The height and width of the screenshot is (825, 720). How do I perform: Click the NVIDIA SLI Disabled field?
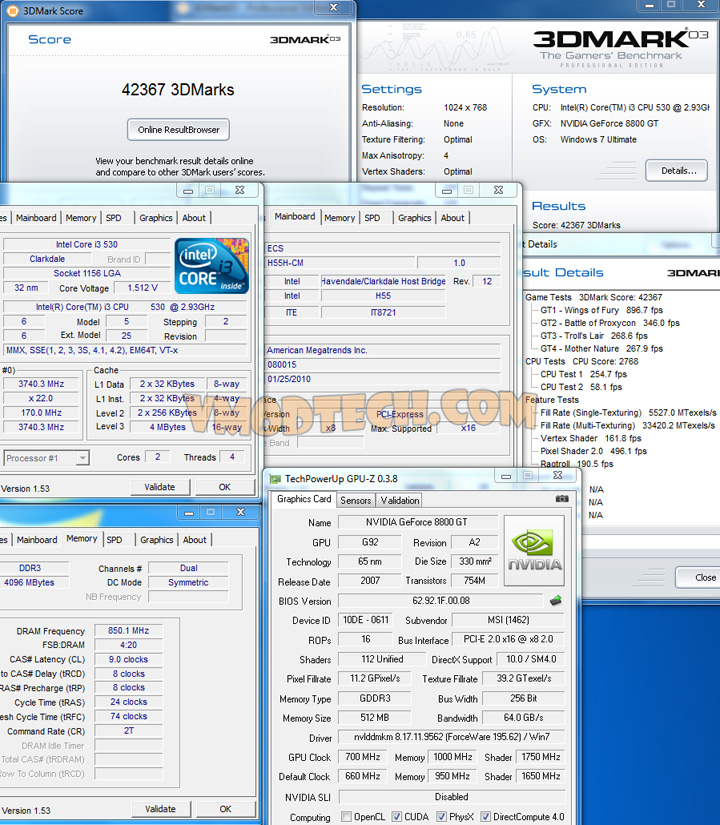point(452,797)
